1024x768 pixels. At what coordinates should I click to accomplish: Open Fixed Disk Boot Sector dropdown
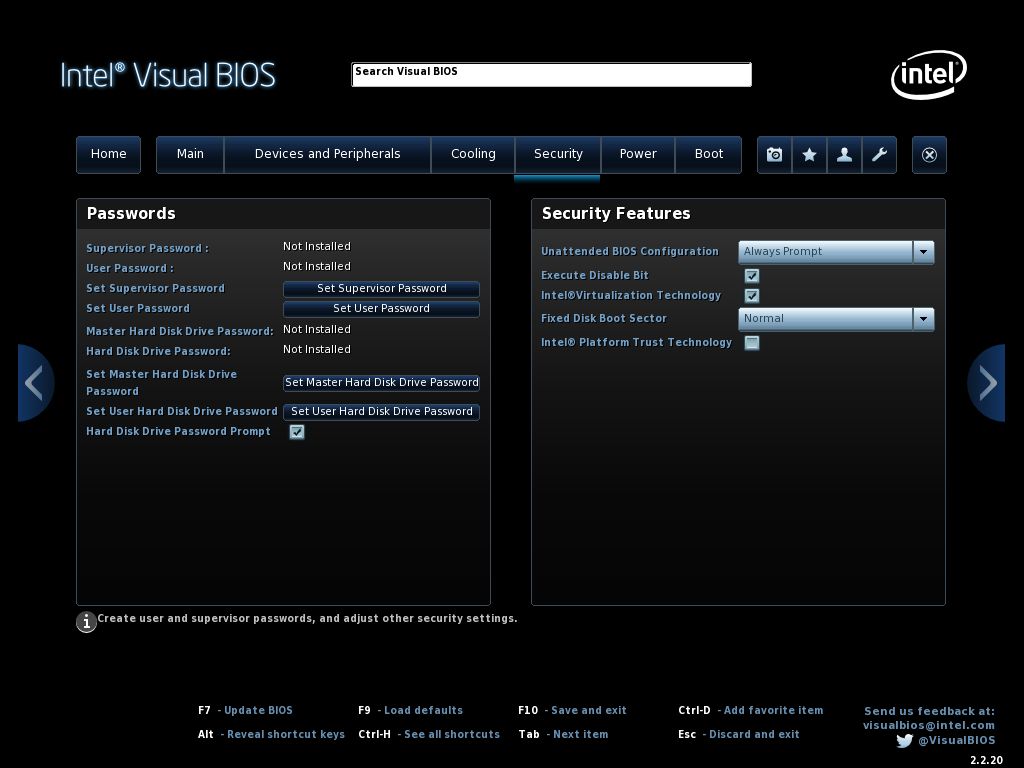tap(836, 319)
